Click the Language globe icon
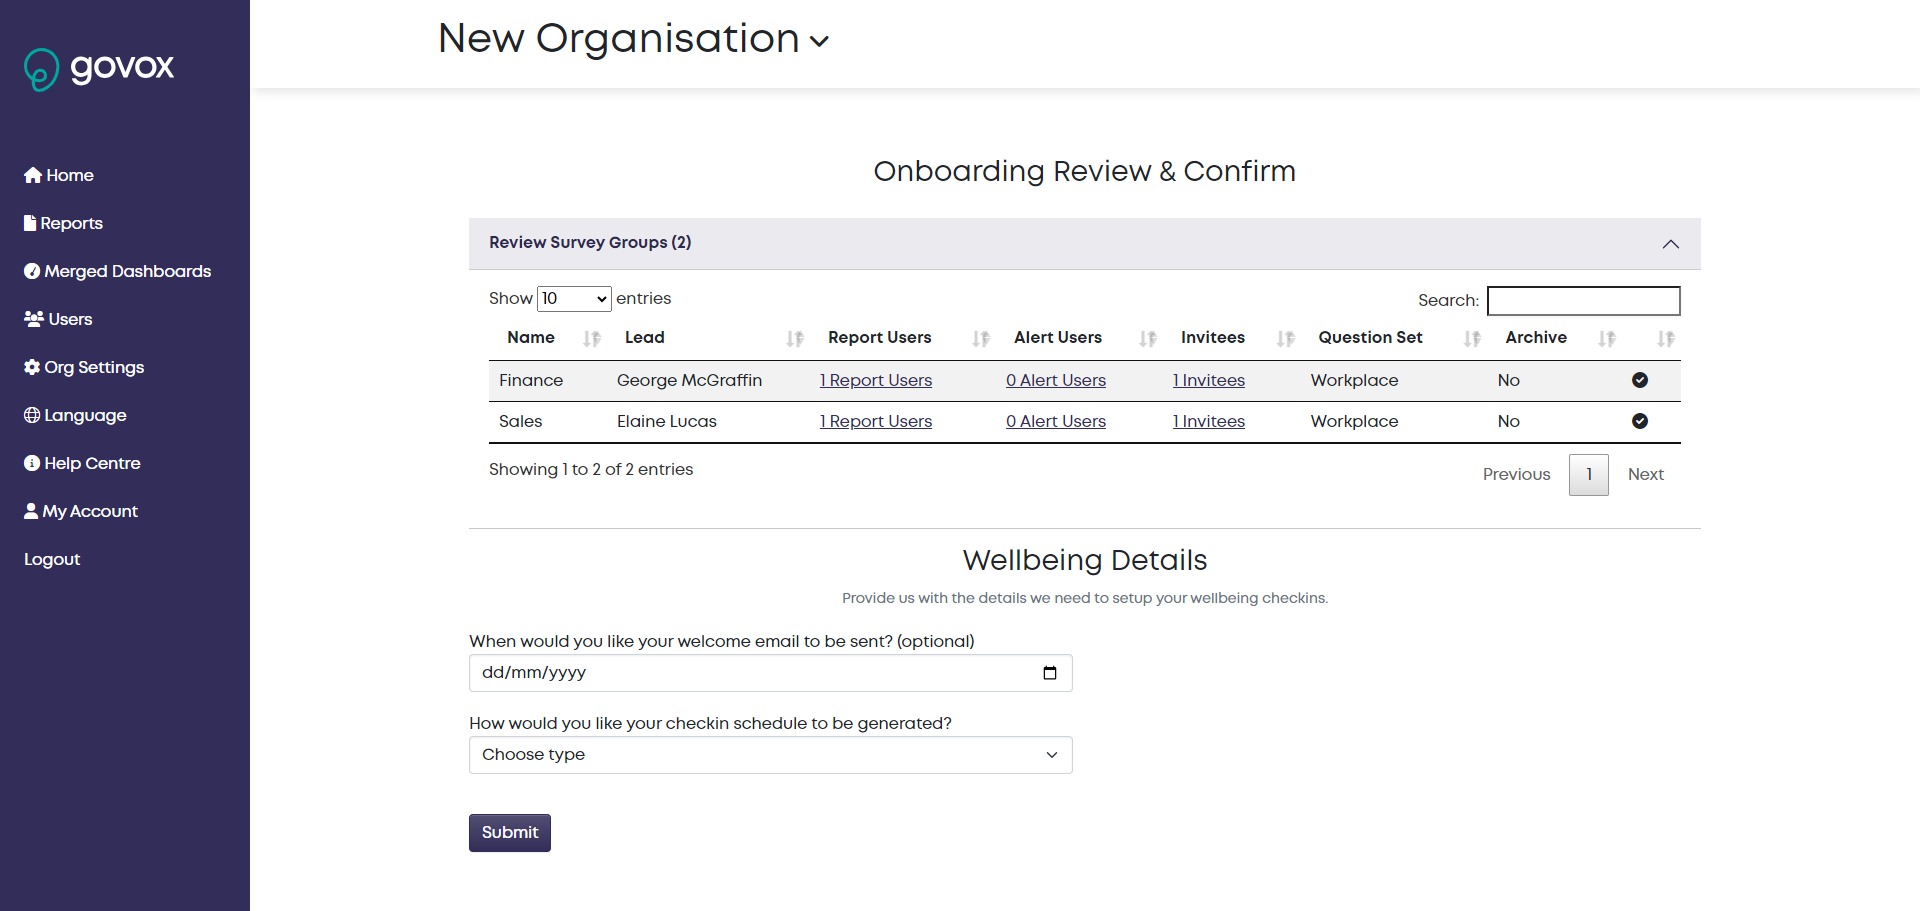 (x=32, y=415)
